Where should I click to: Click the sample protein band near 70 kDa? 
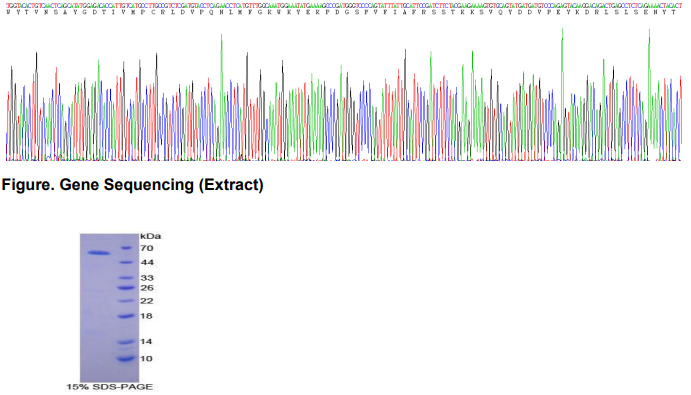point(99,253)
